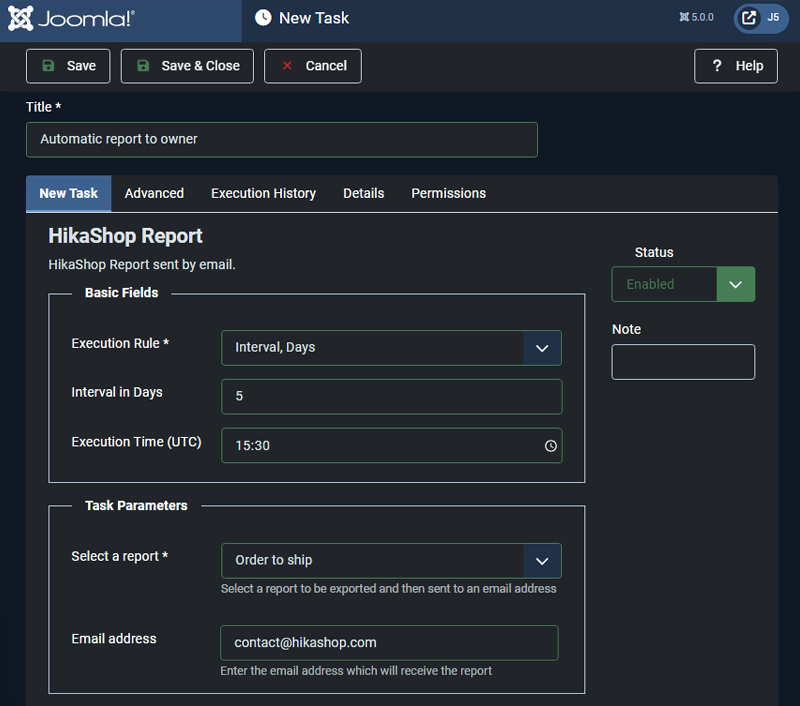Click the Status label

point(654,253)
